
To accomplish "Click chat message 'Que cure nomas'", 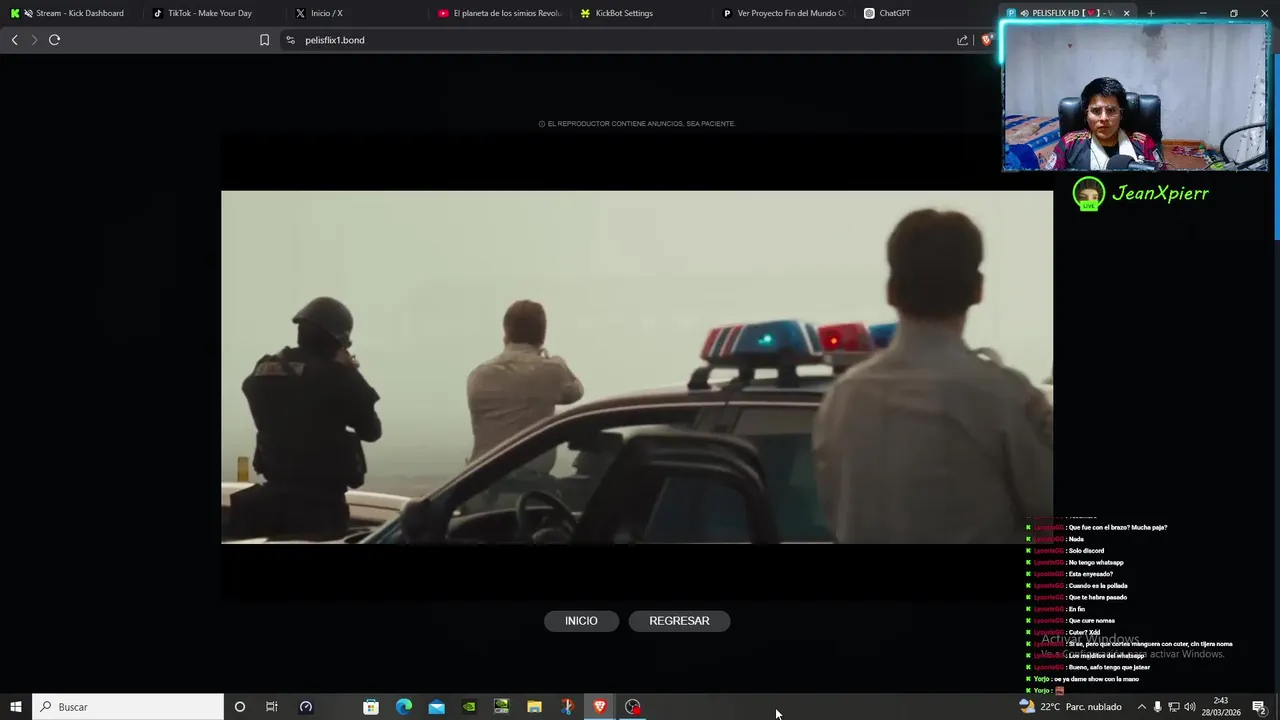I will click(x=1091, y=621).
